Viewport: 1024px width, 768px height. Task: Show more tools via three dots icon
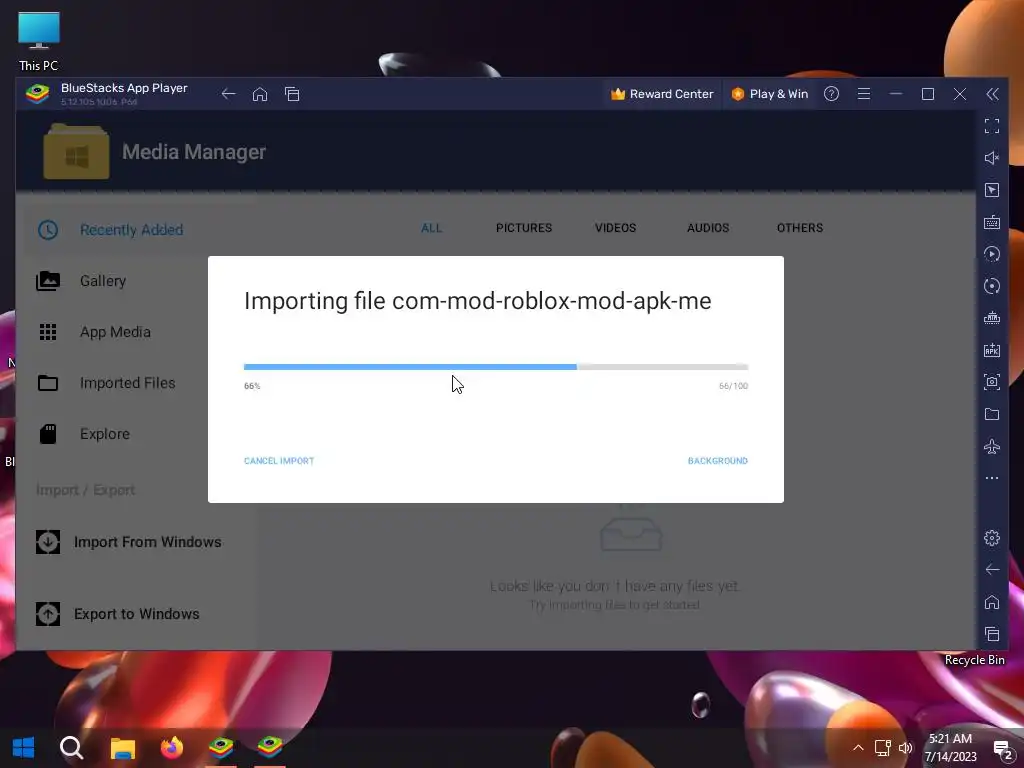(992, 478)
